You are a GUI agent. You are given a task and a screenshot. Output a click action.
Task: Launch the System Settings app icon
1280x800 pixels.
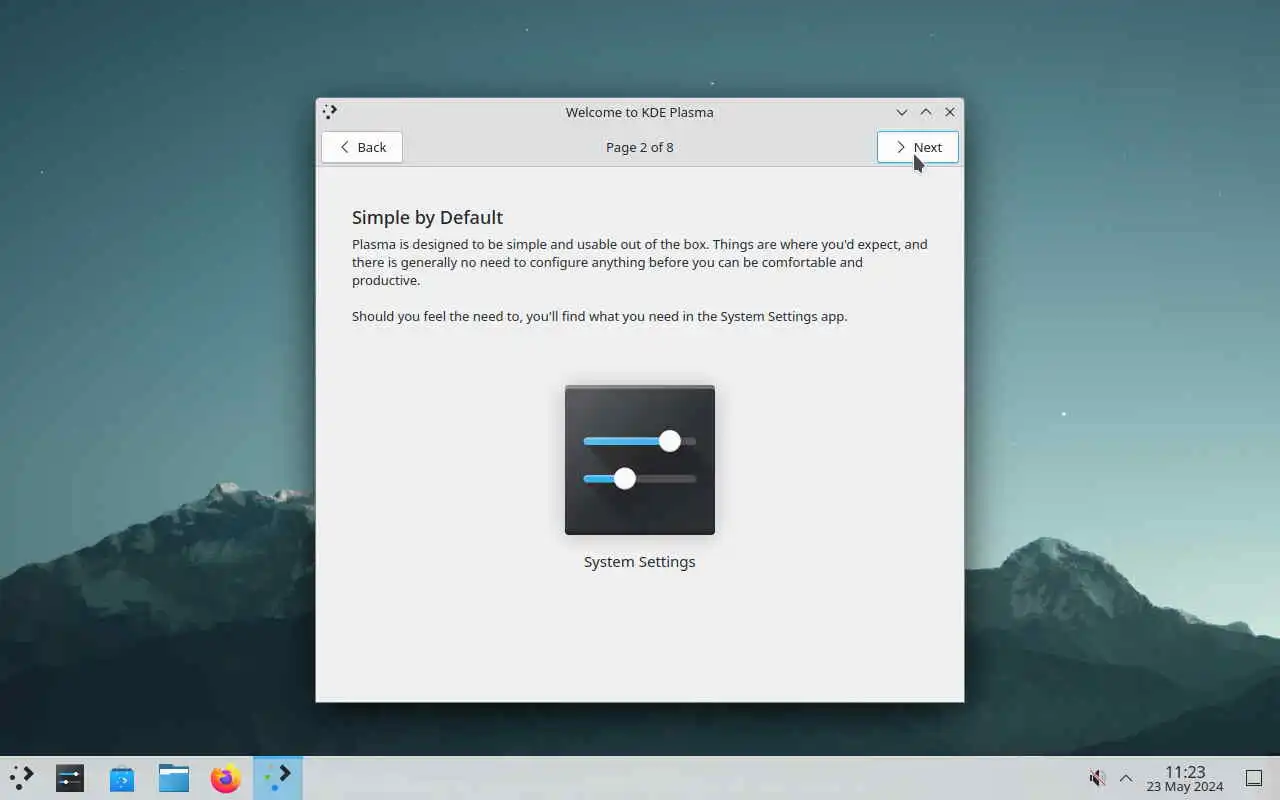(640, 460)
